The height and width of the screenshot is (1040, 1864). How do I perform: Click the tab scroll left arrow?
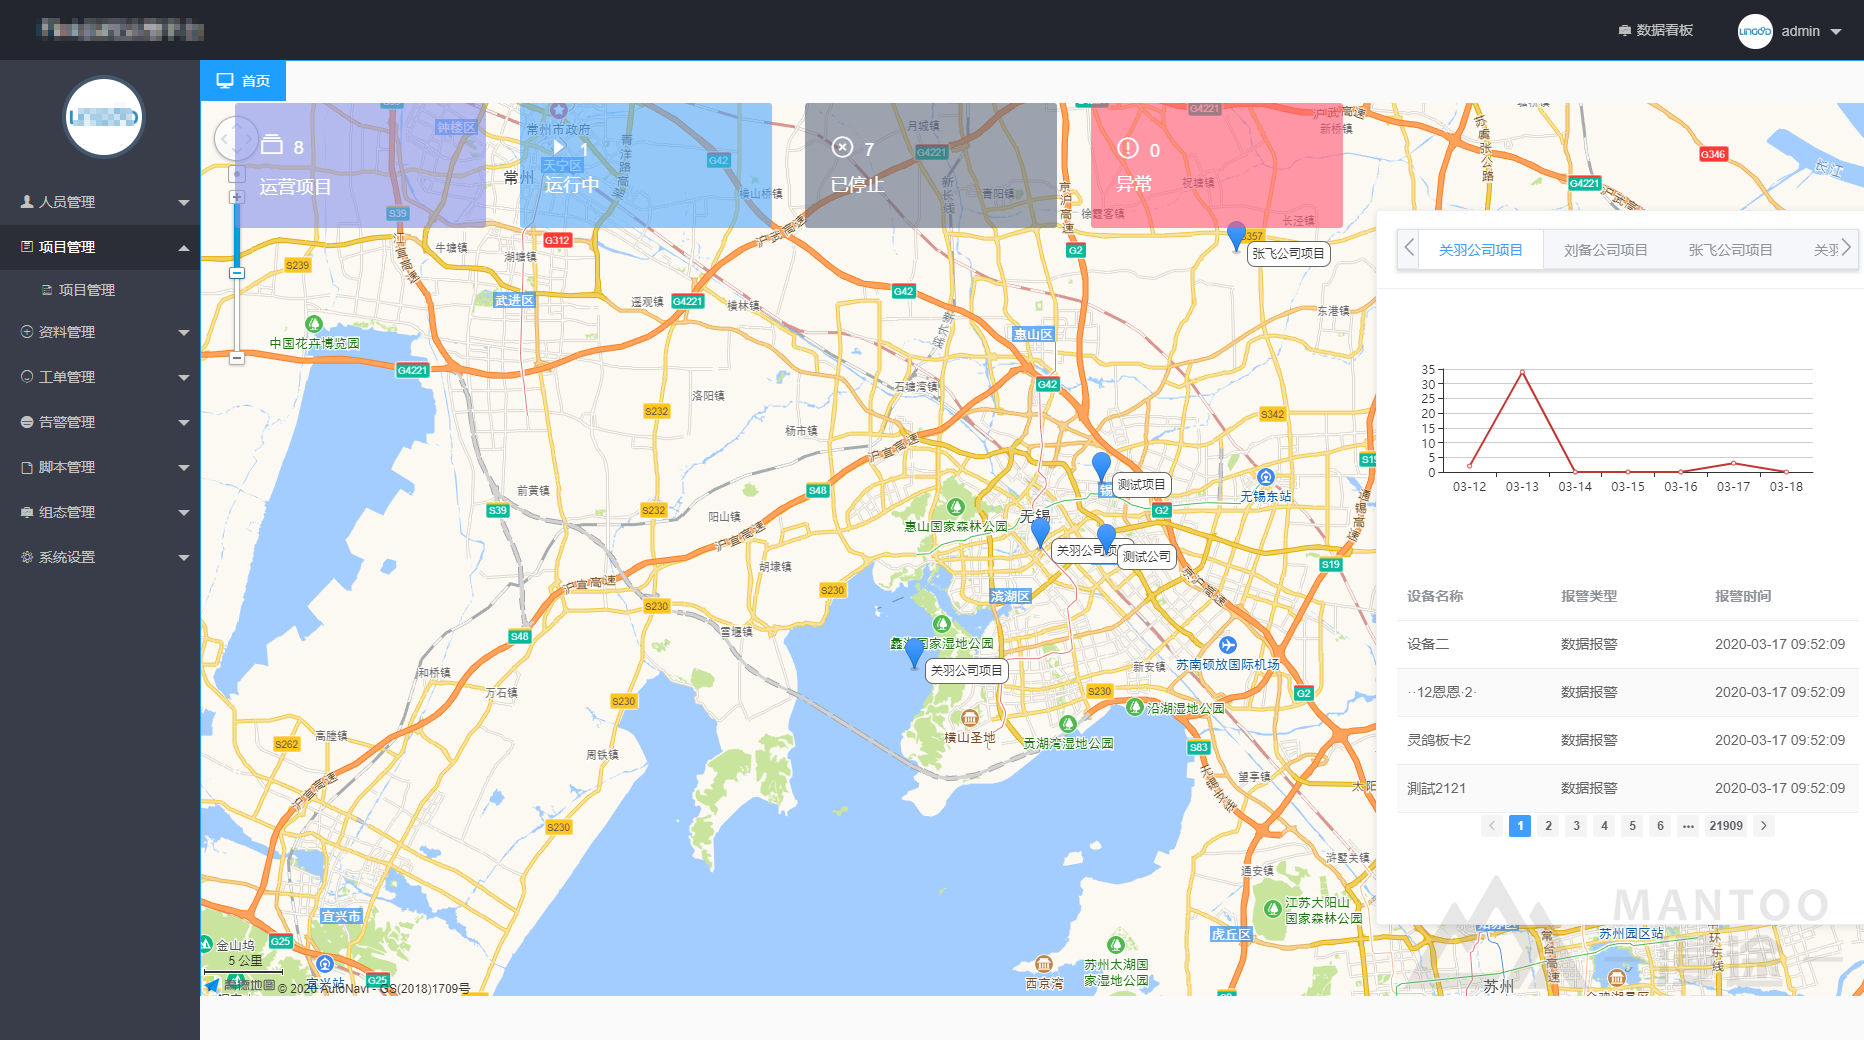[1409, 248]
